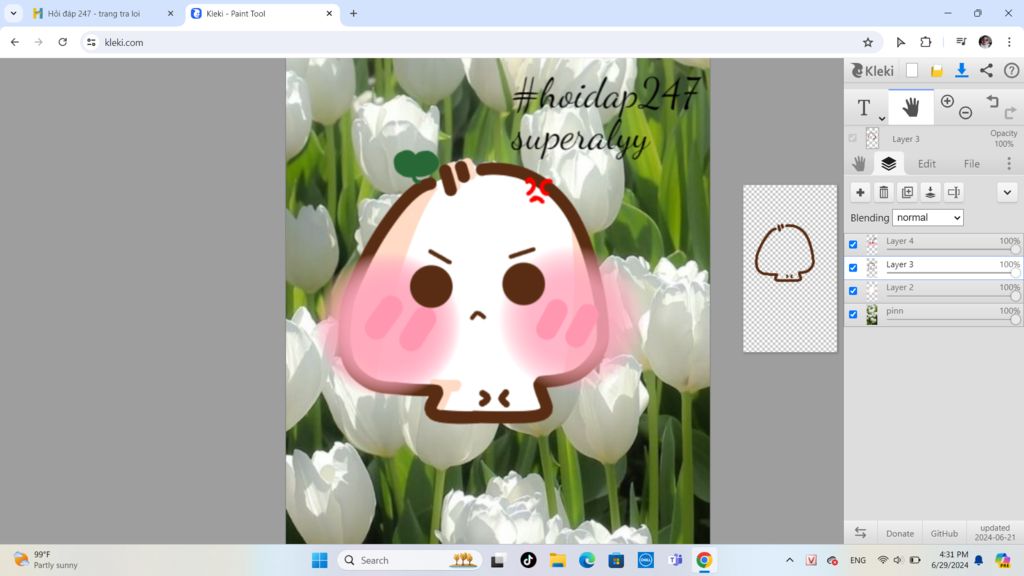
Task: Open the weather widget
Action: [x=46, y=560]
